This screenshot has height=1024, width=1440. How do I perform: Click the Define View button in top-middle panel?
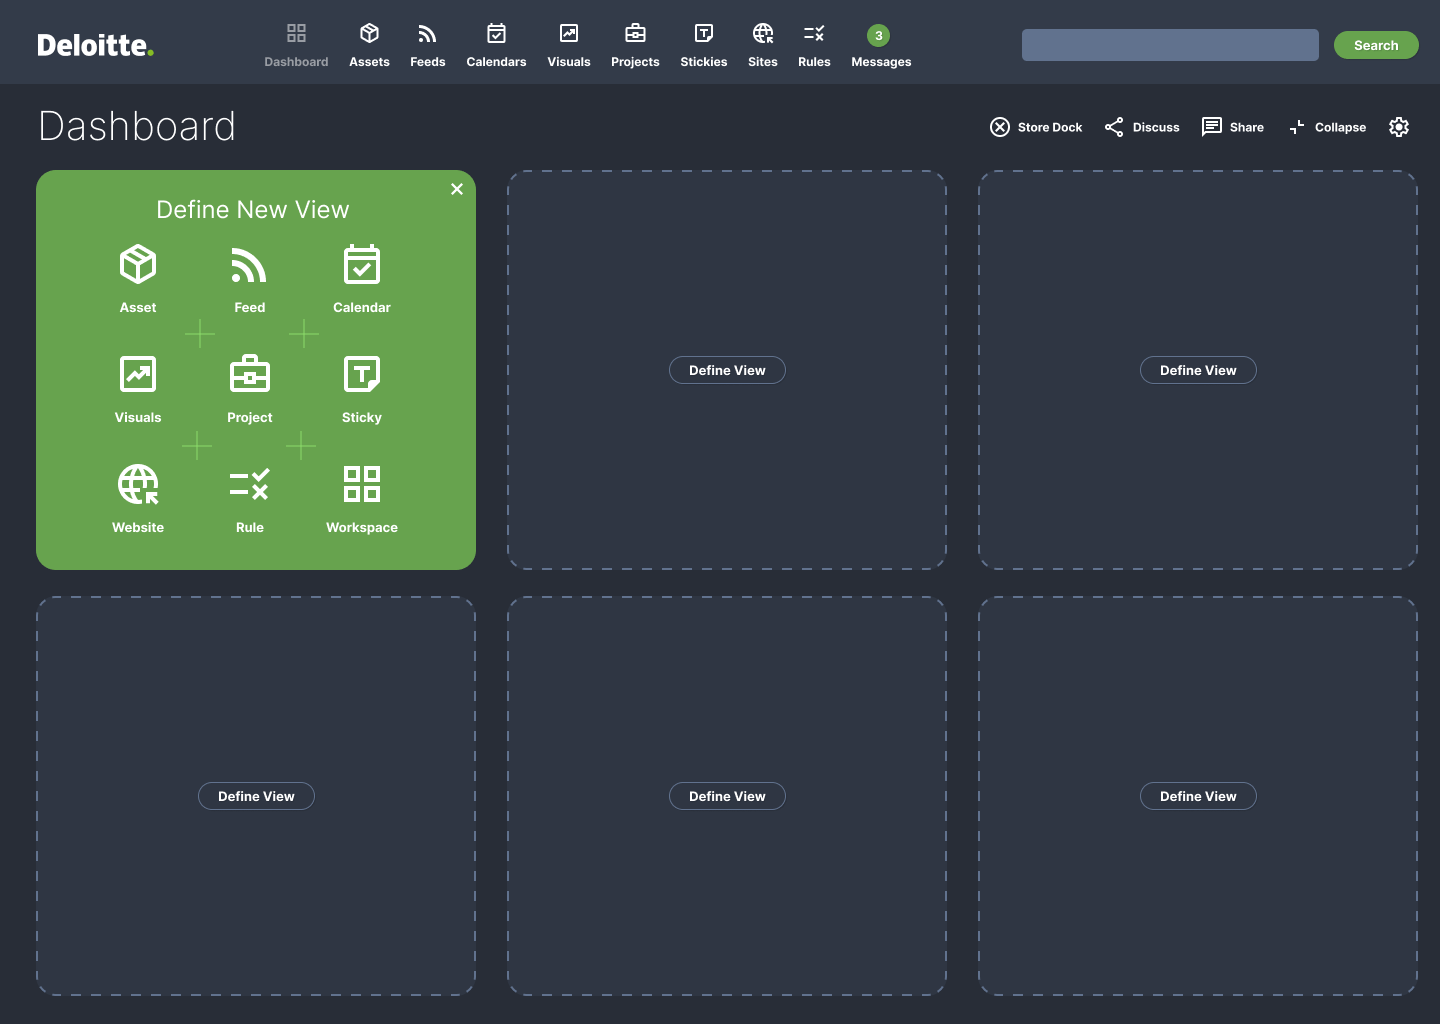coord(727,370)
